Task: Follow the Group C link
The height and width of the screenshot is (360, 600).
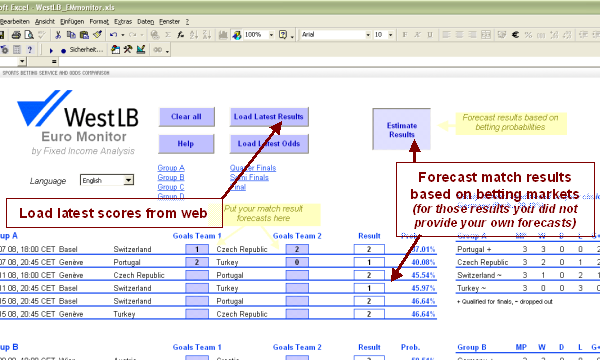Action: coord(171,187)
